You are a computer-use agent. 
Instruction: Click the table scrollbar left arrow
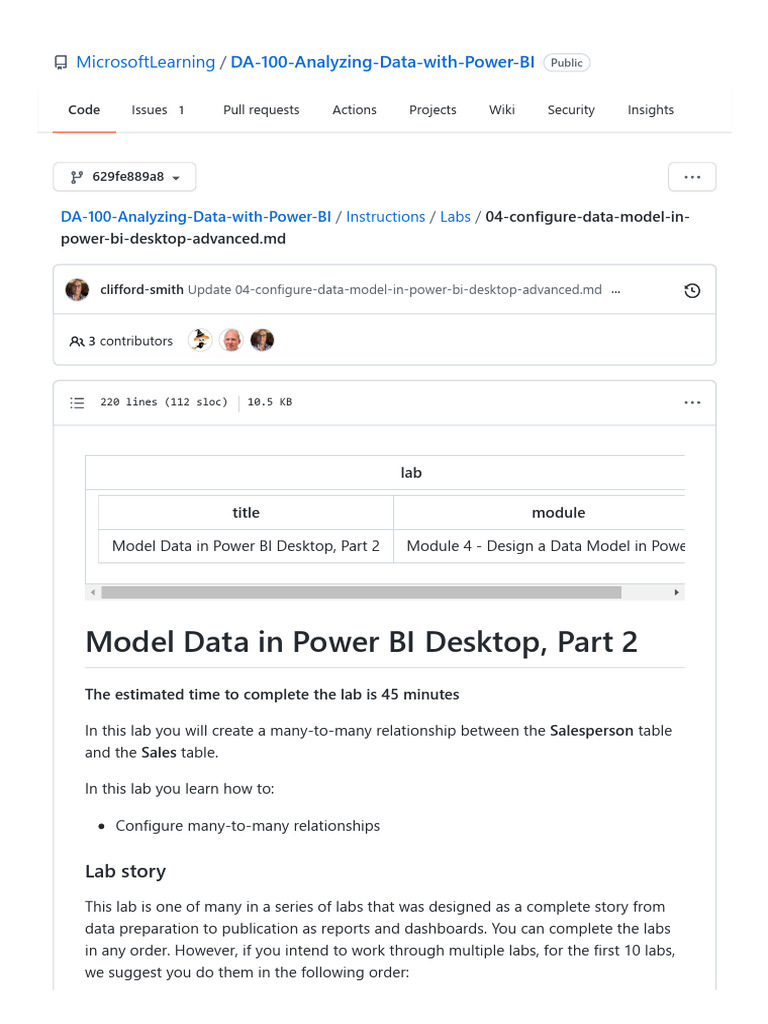[x=93, y=592]
